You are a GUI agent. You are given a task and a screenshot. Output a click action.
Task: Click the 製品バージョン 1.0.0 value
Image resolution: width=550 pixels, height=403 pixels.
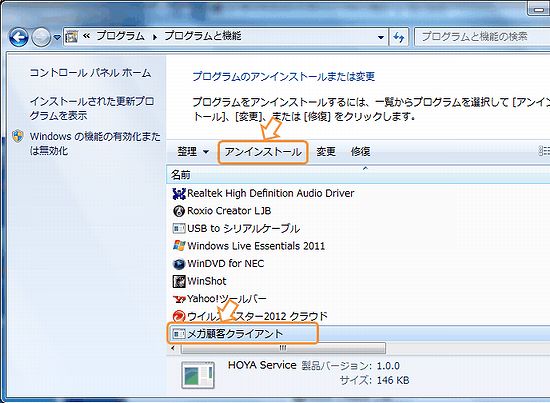point(388,366)
